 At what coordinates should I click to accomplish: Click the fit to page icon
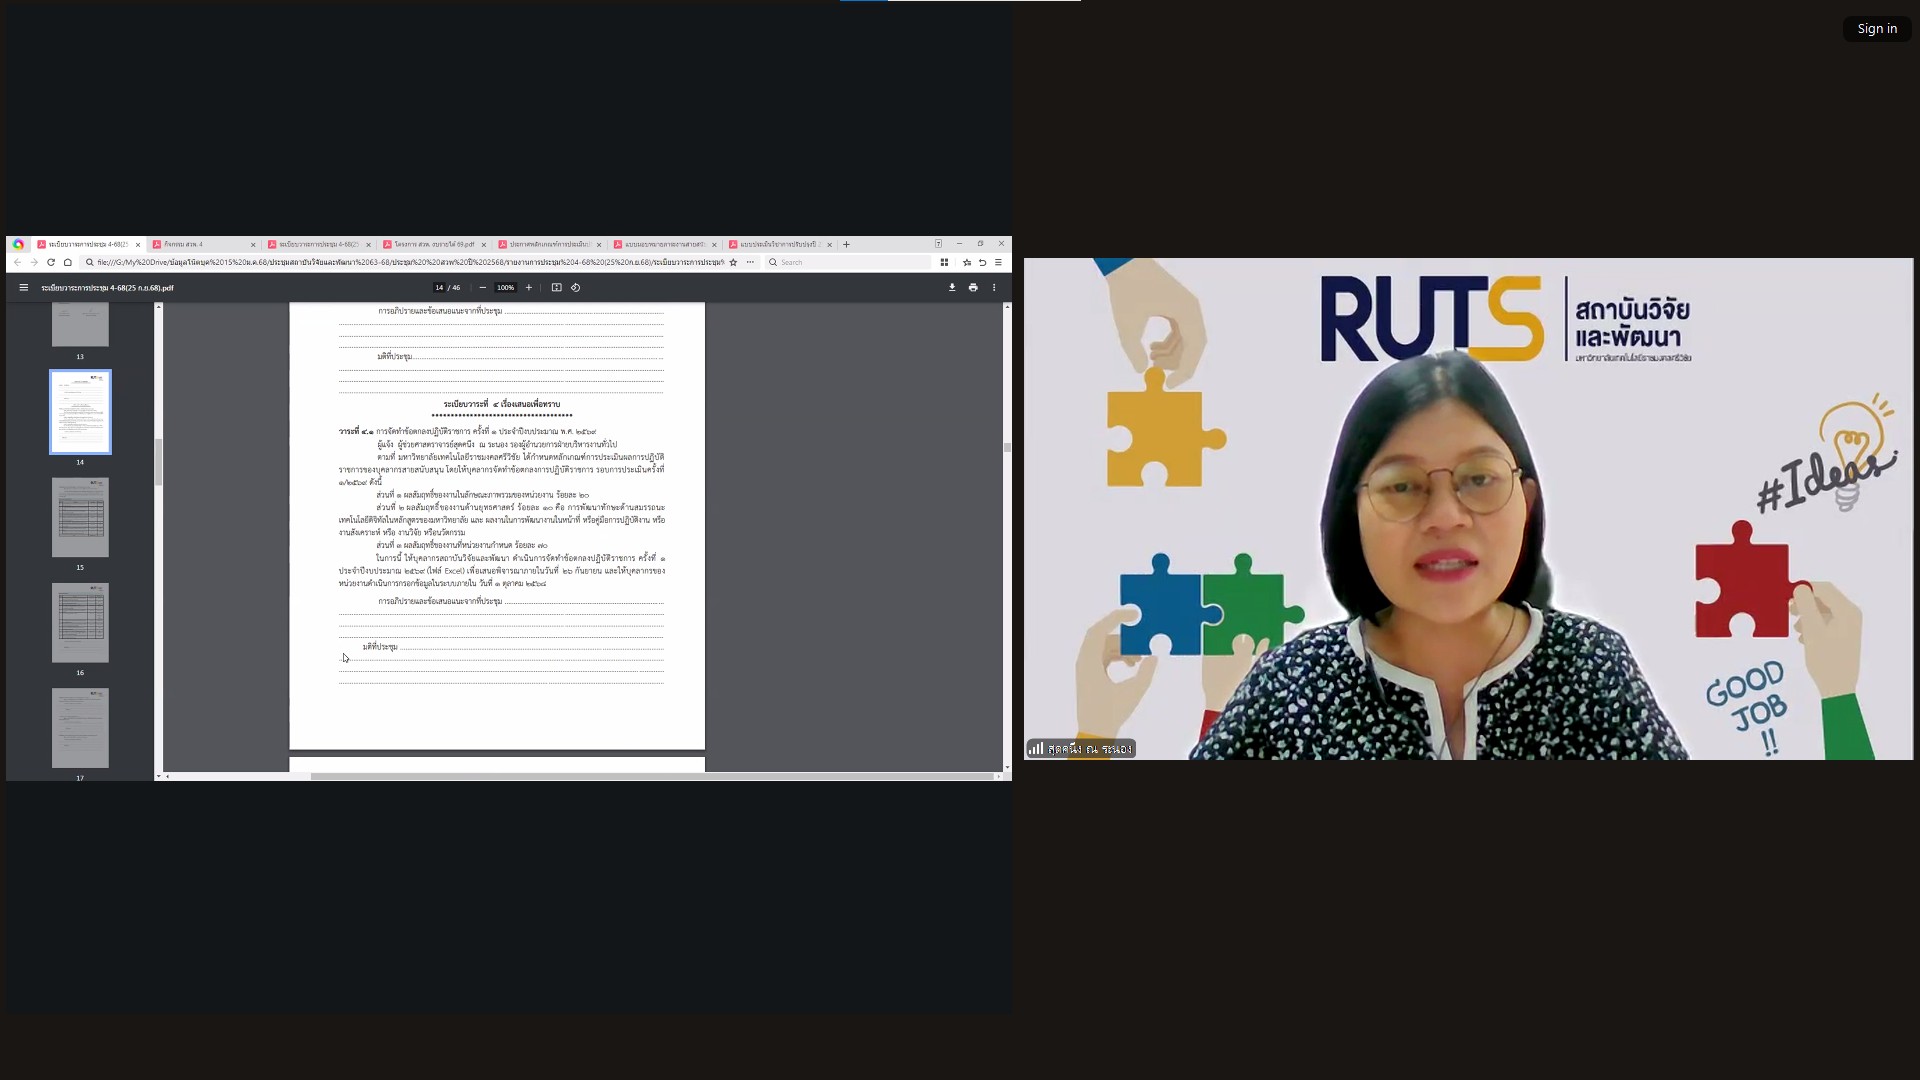click(557, 288)
